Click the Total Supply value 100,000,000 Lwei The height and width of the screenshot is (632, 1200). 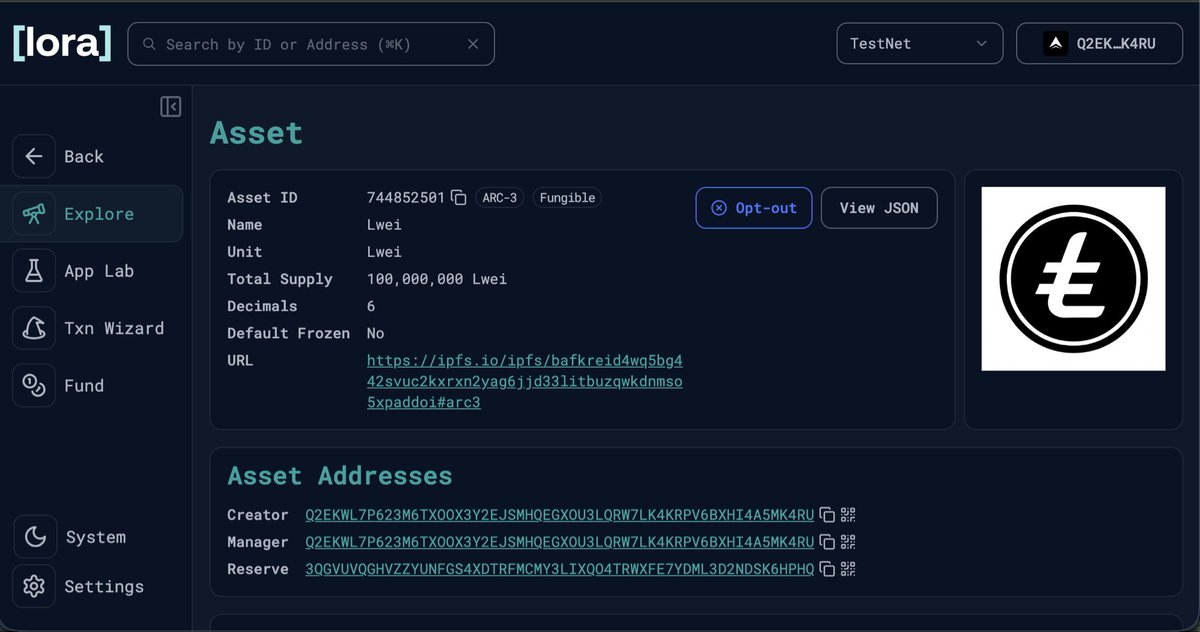(x=437, y=279)
